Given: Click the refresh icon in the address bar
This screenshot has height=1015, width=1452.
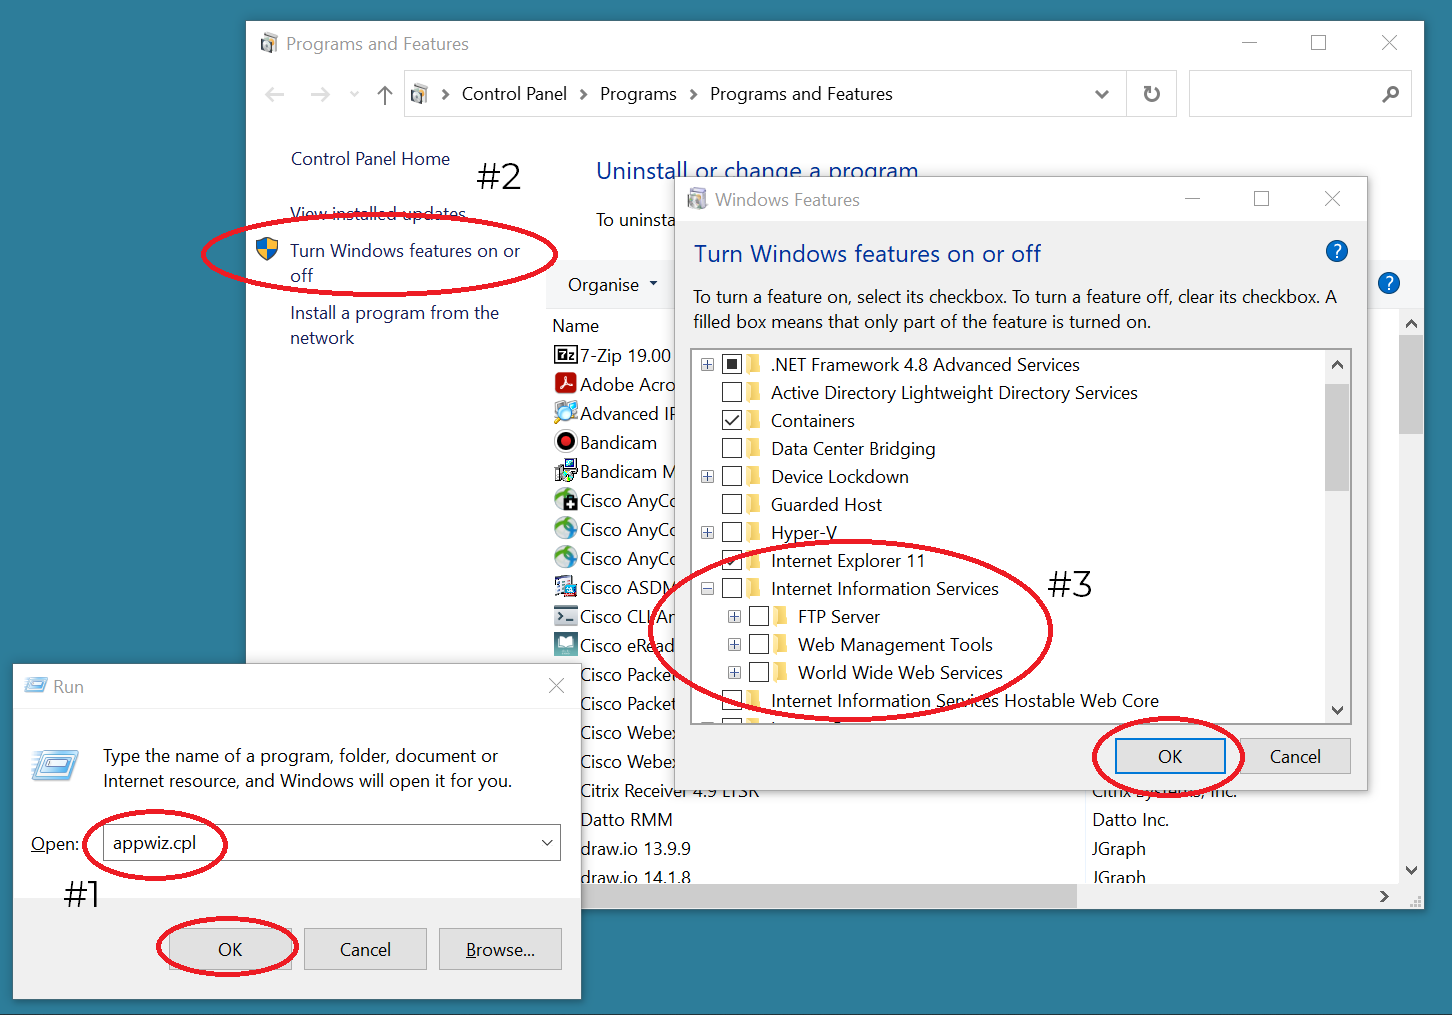Looking at the screenshot, I should pyautogui.click(x=1152, y=94).
